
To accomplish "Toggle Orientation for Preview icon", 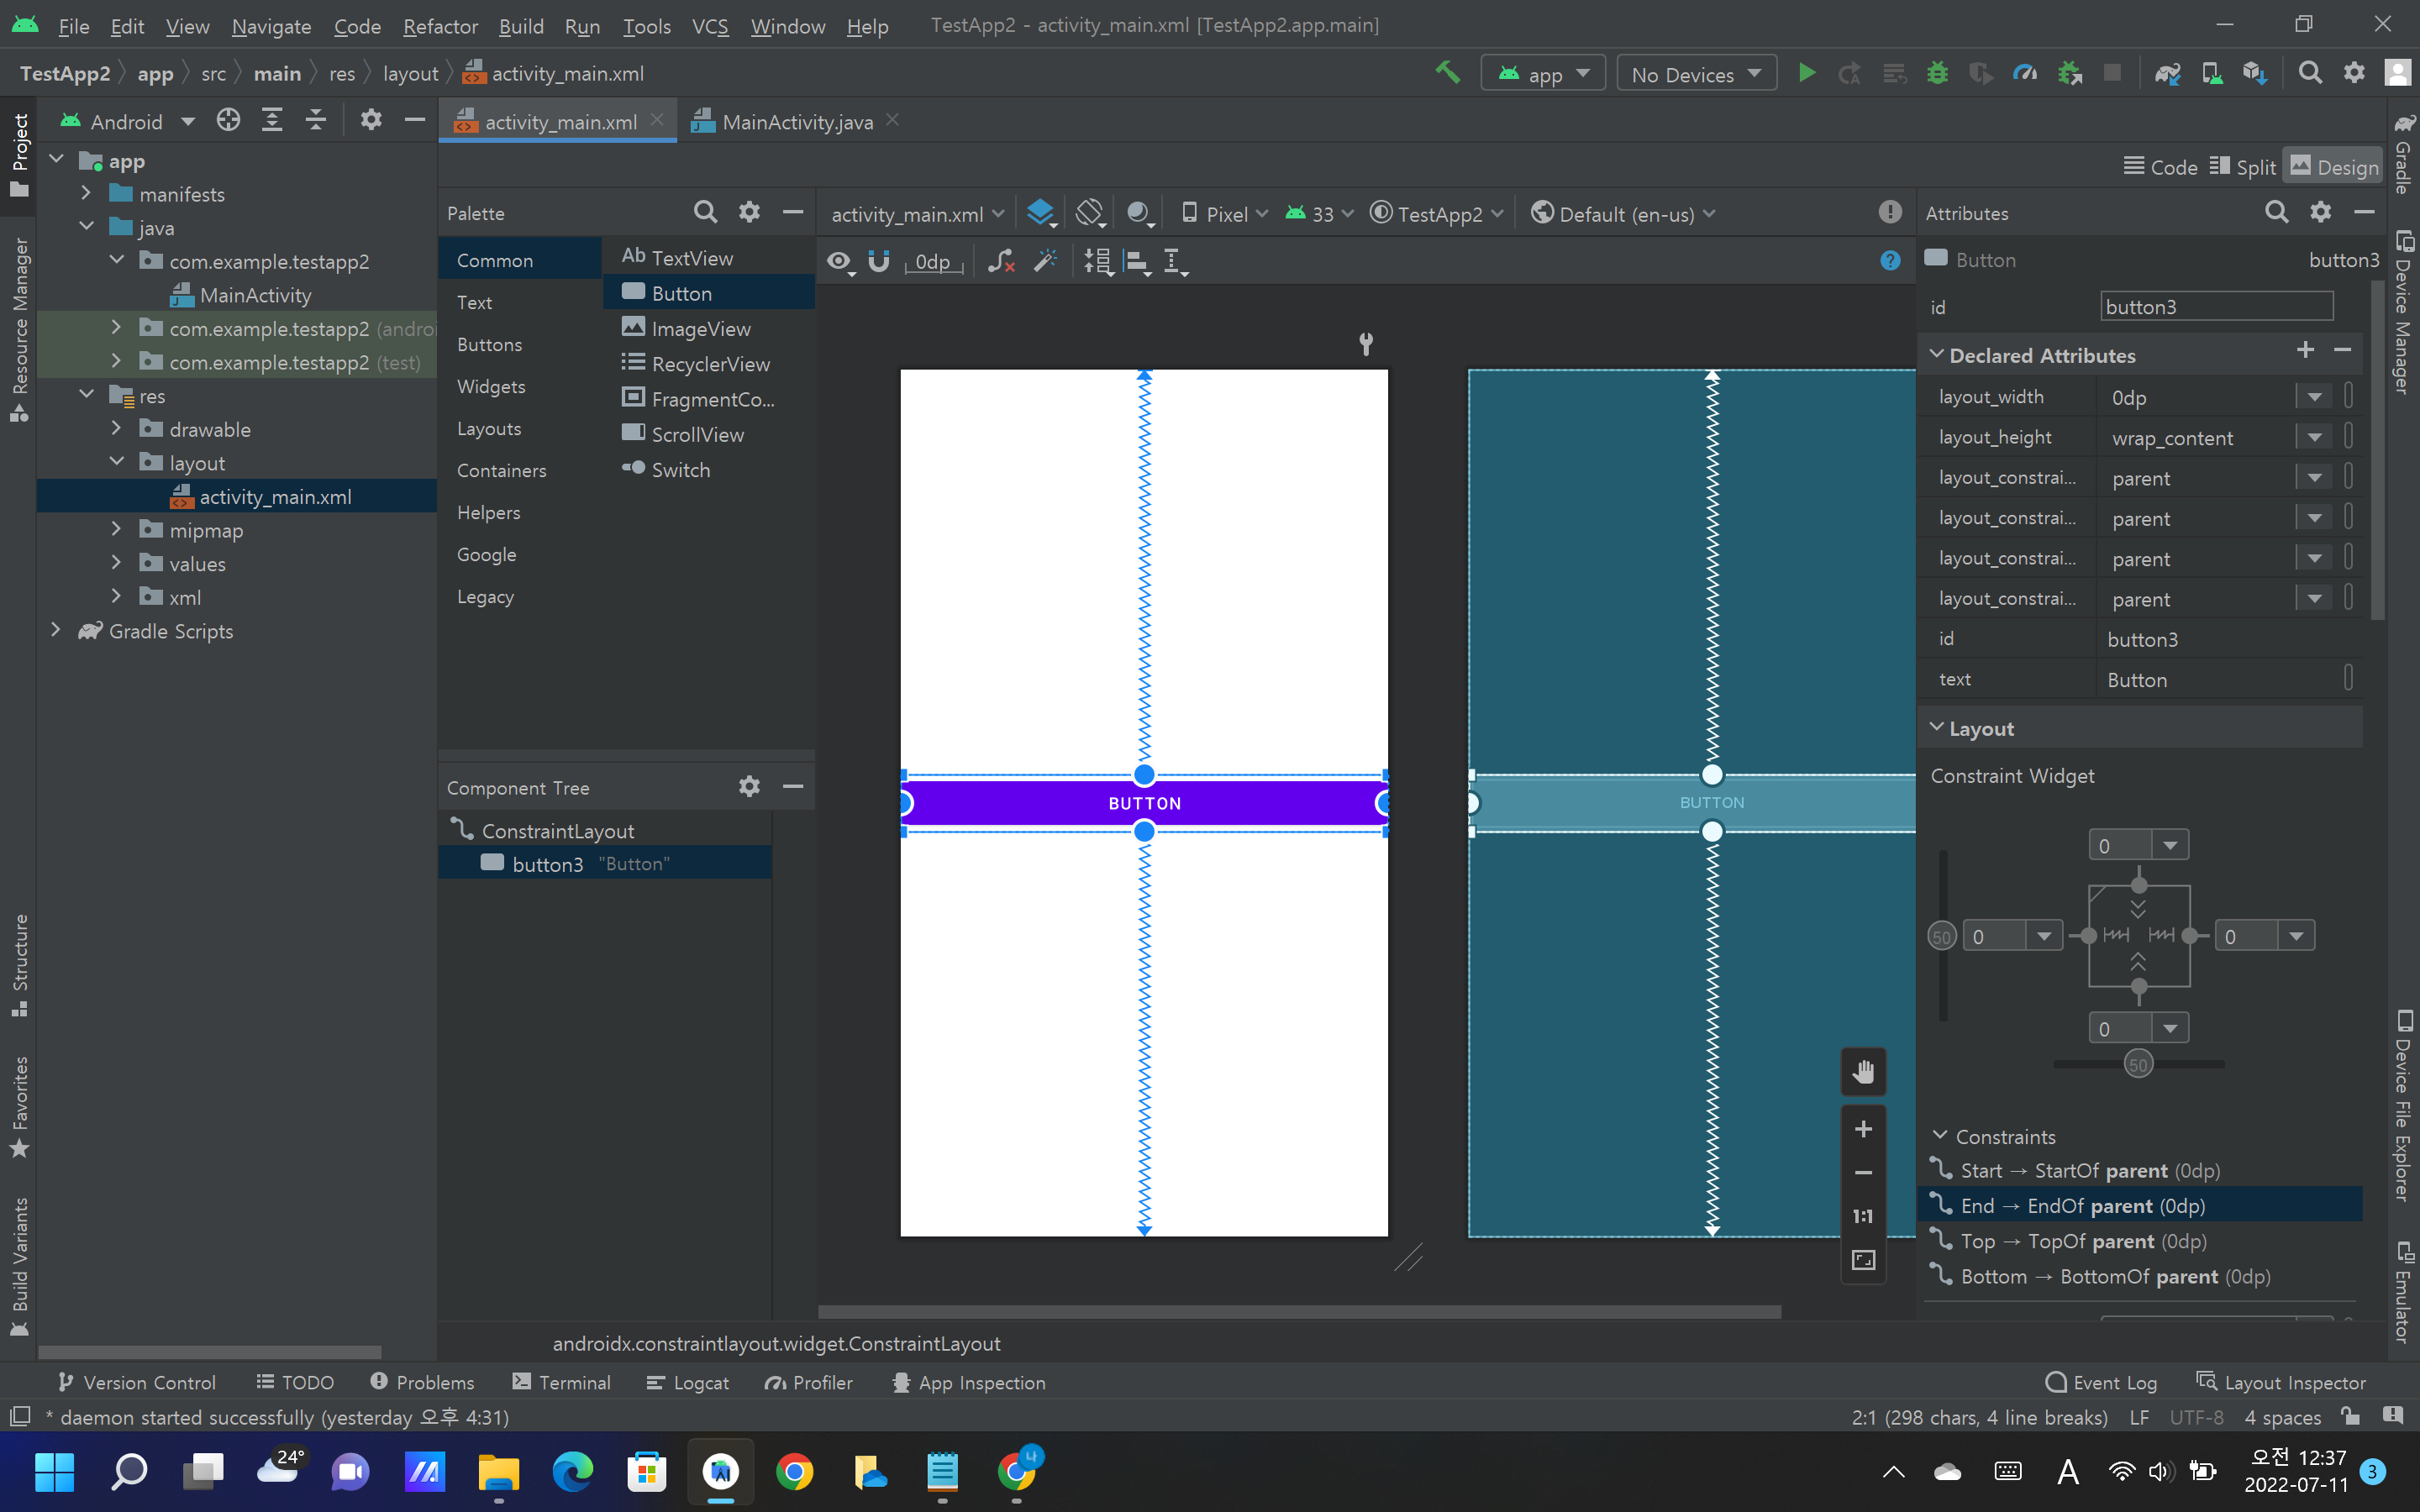I will pos(1089,213).
